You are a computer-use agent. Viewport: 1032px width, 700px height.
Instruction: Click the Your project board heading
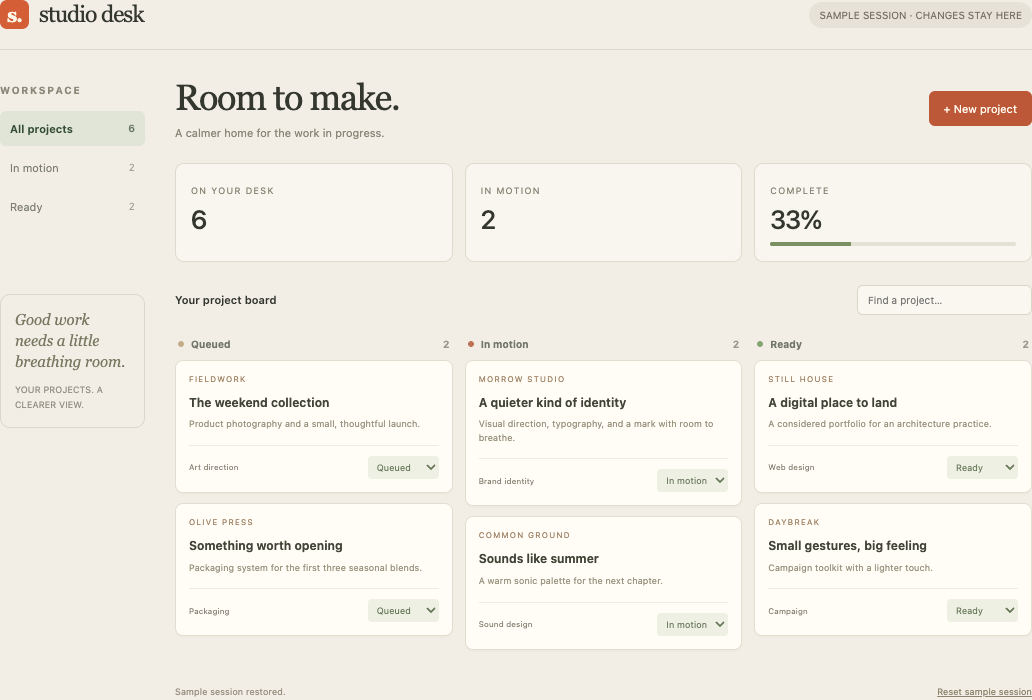point(226,300)
